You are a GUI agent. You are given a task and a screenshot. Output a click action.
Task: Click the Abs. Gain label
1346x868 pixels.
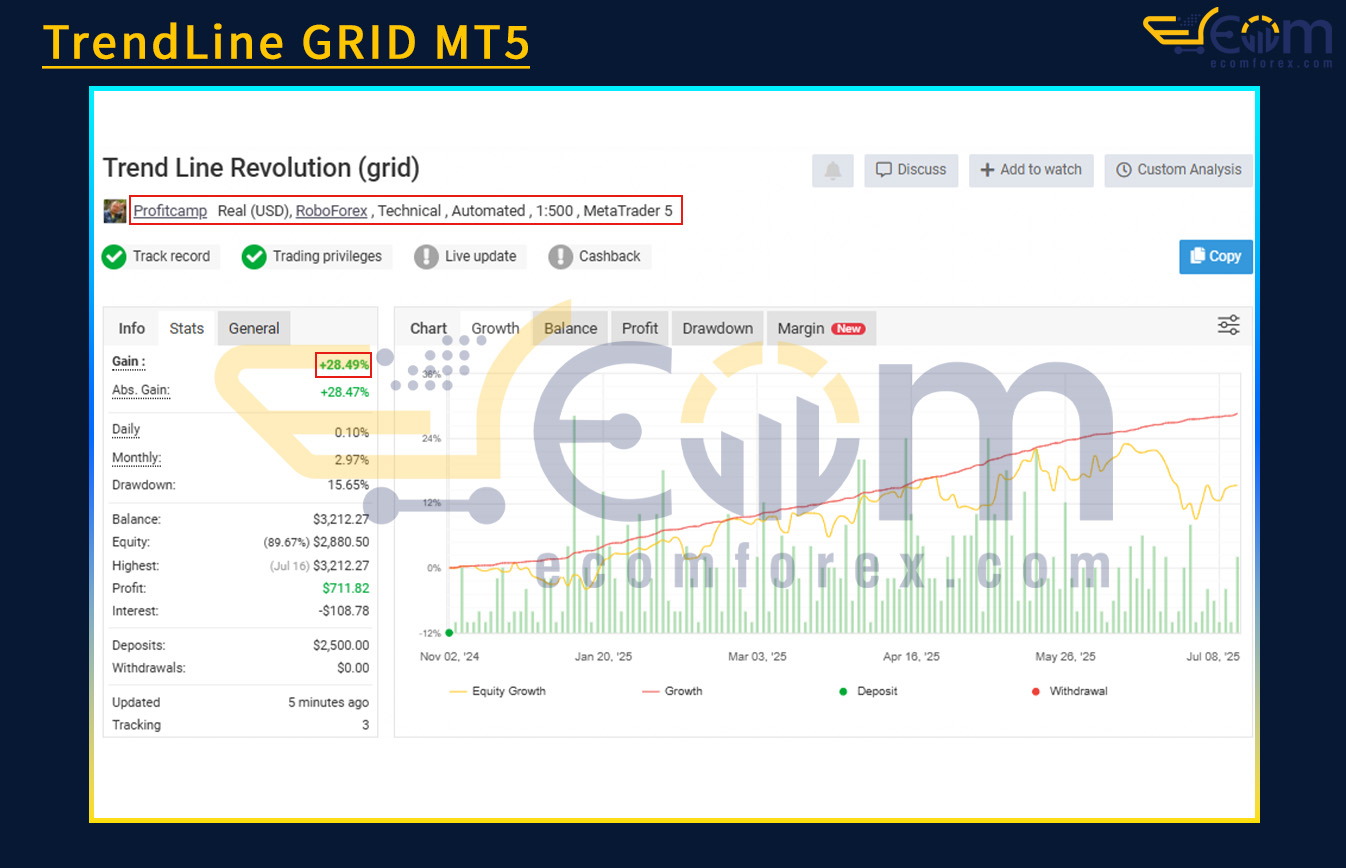(141, 390)
